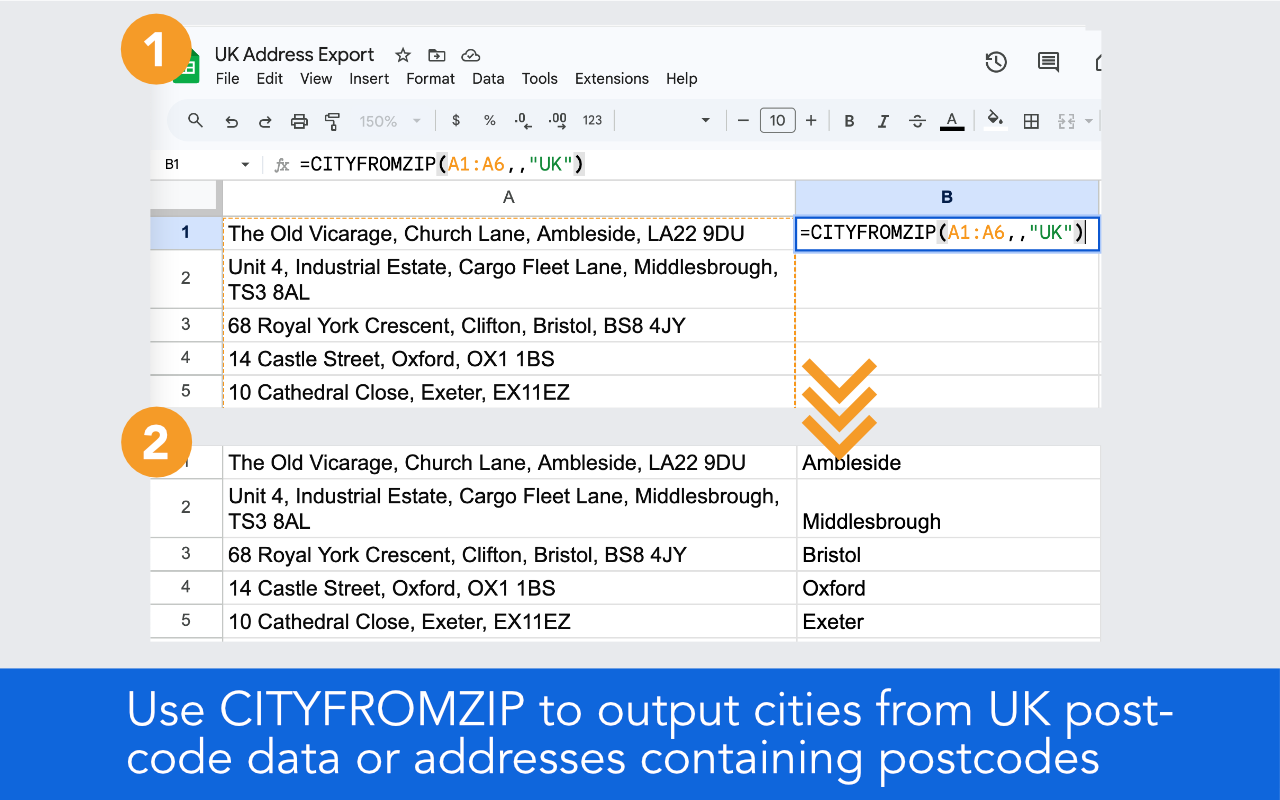Open the fill color bucket
This screenshot has height=800, width=1280.
[x=995, y=120]
